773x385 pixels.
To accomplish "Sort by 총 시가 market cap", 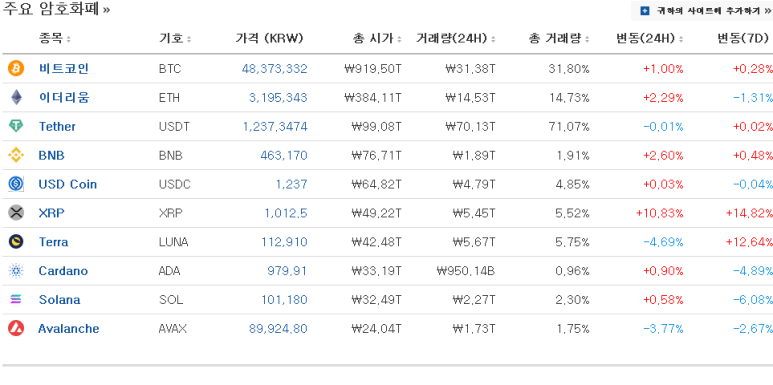I will [377, 38].
